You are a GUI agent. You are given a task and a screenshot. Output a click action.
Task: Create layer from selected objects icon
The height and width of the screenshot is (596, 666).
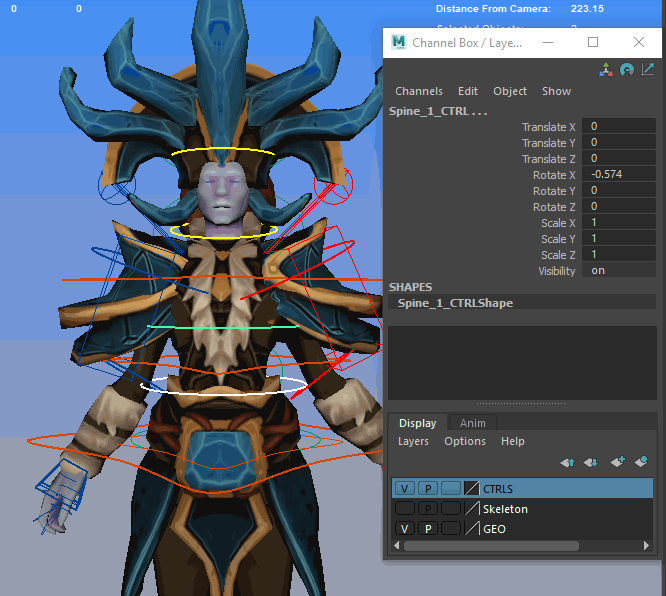click(641, 461)
